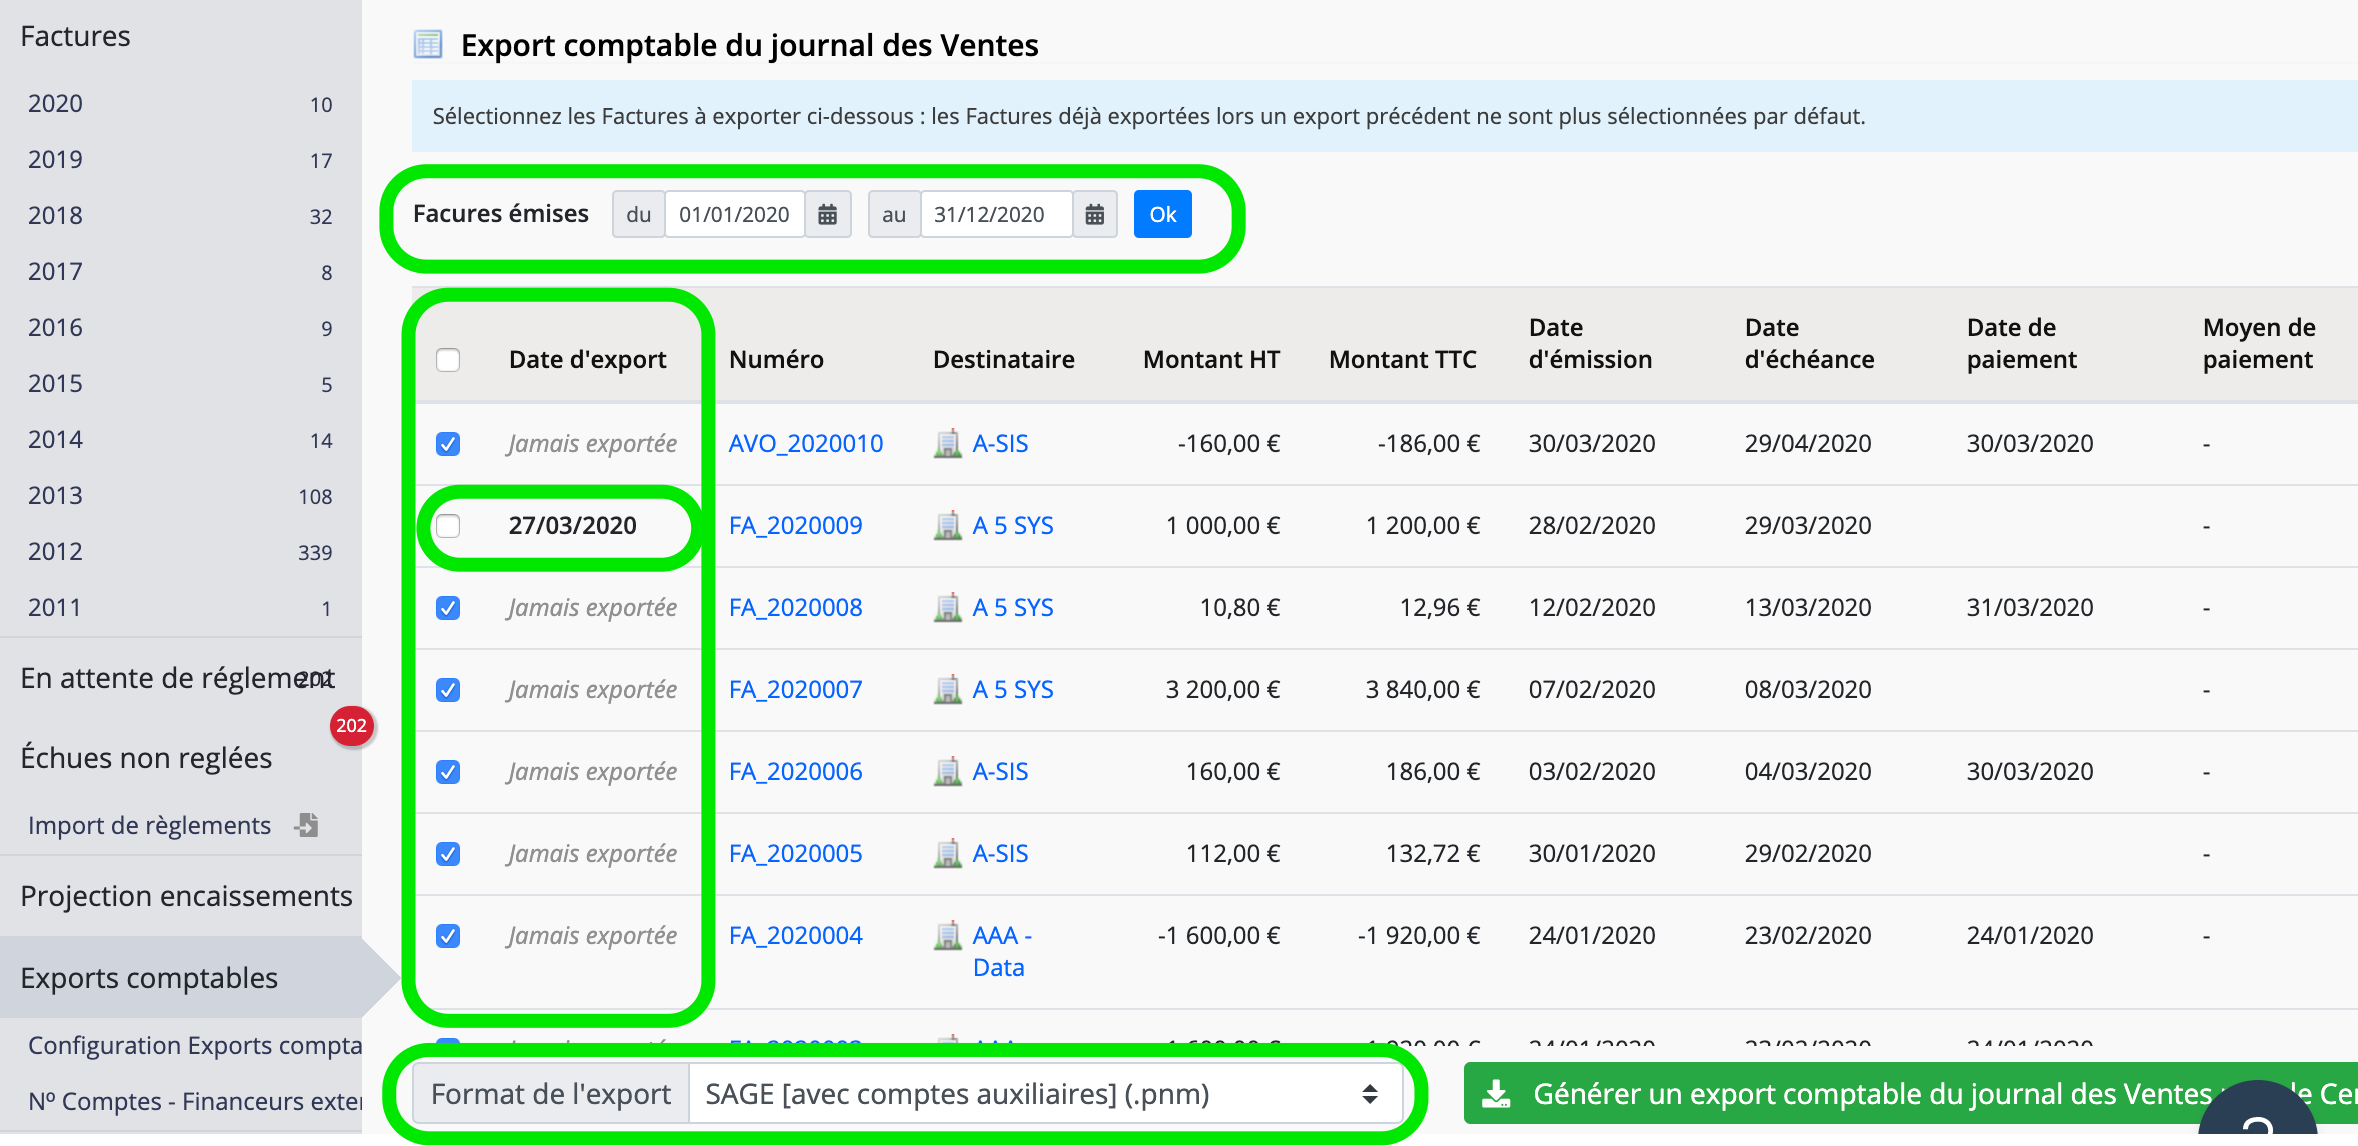Expand the year 2013 invoice list
The height and width of the screenshot is (1146, 2358).
pyautogui.click(x=55, y=495)
